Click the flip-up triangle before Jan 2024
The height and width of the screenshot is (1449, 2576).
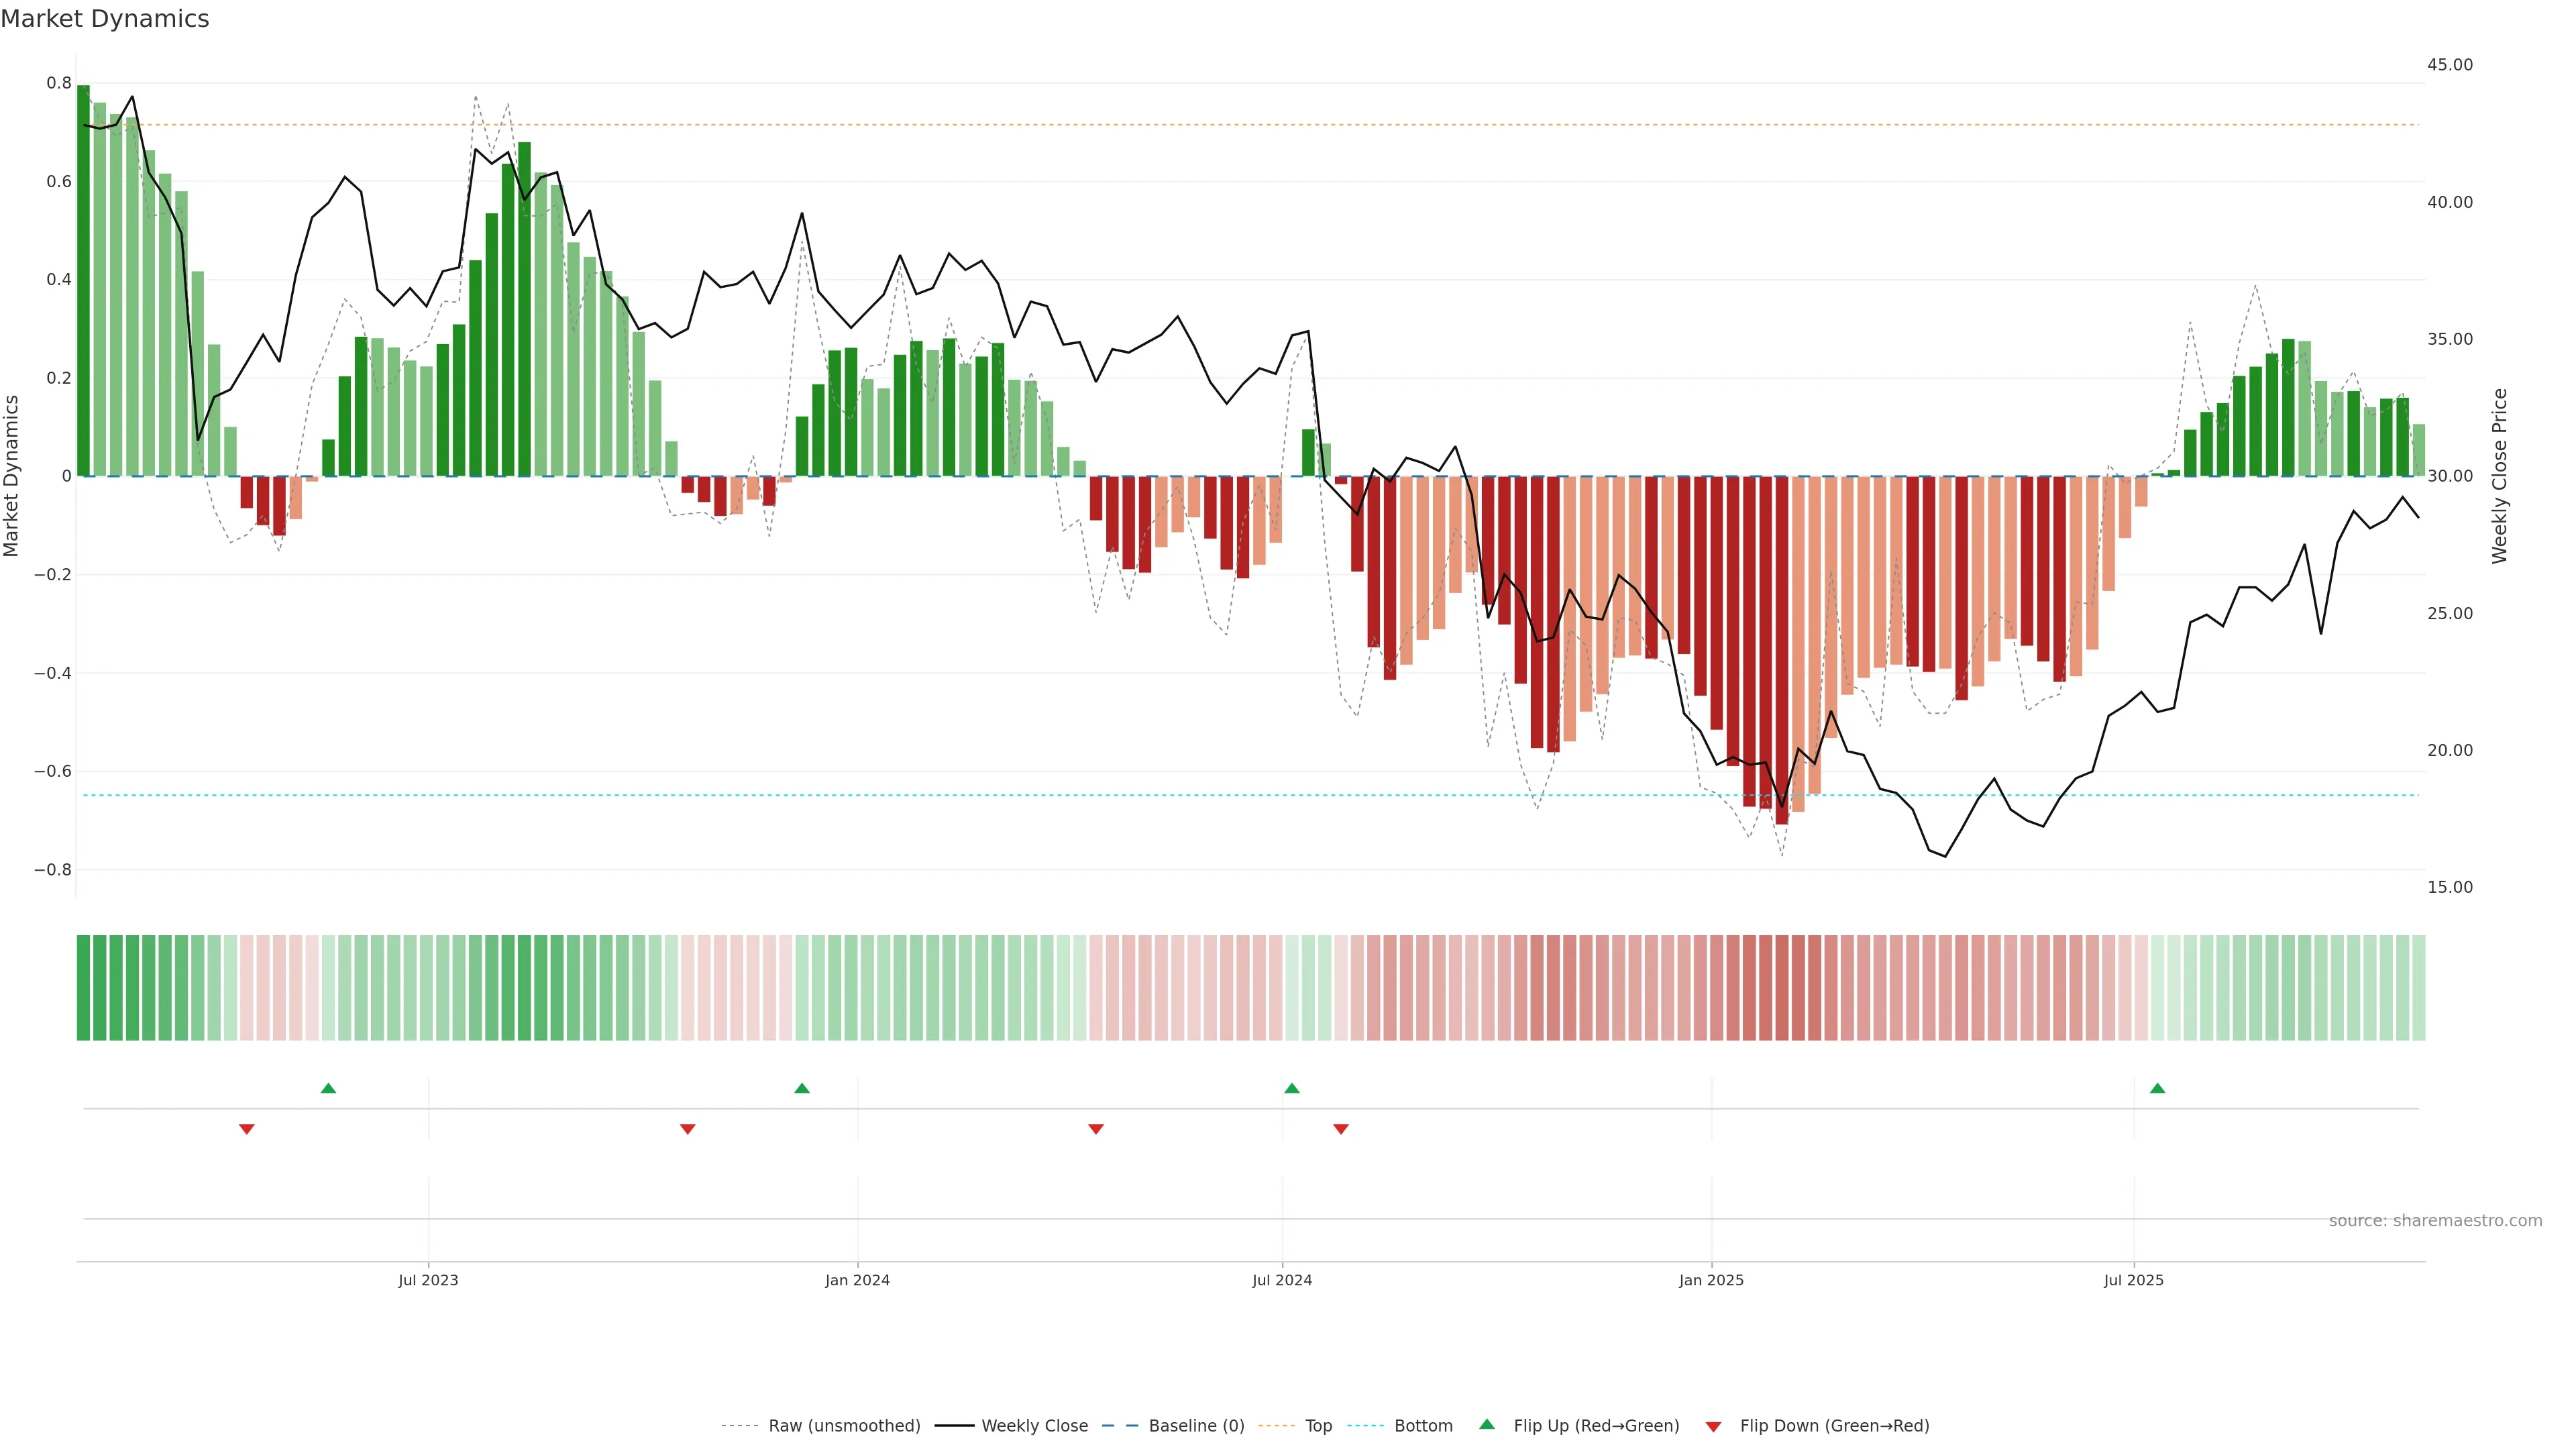pyautogui.click(x=801, y=1088)
